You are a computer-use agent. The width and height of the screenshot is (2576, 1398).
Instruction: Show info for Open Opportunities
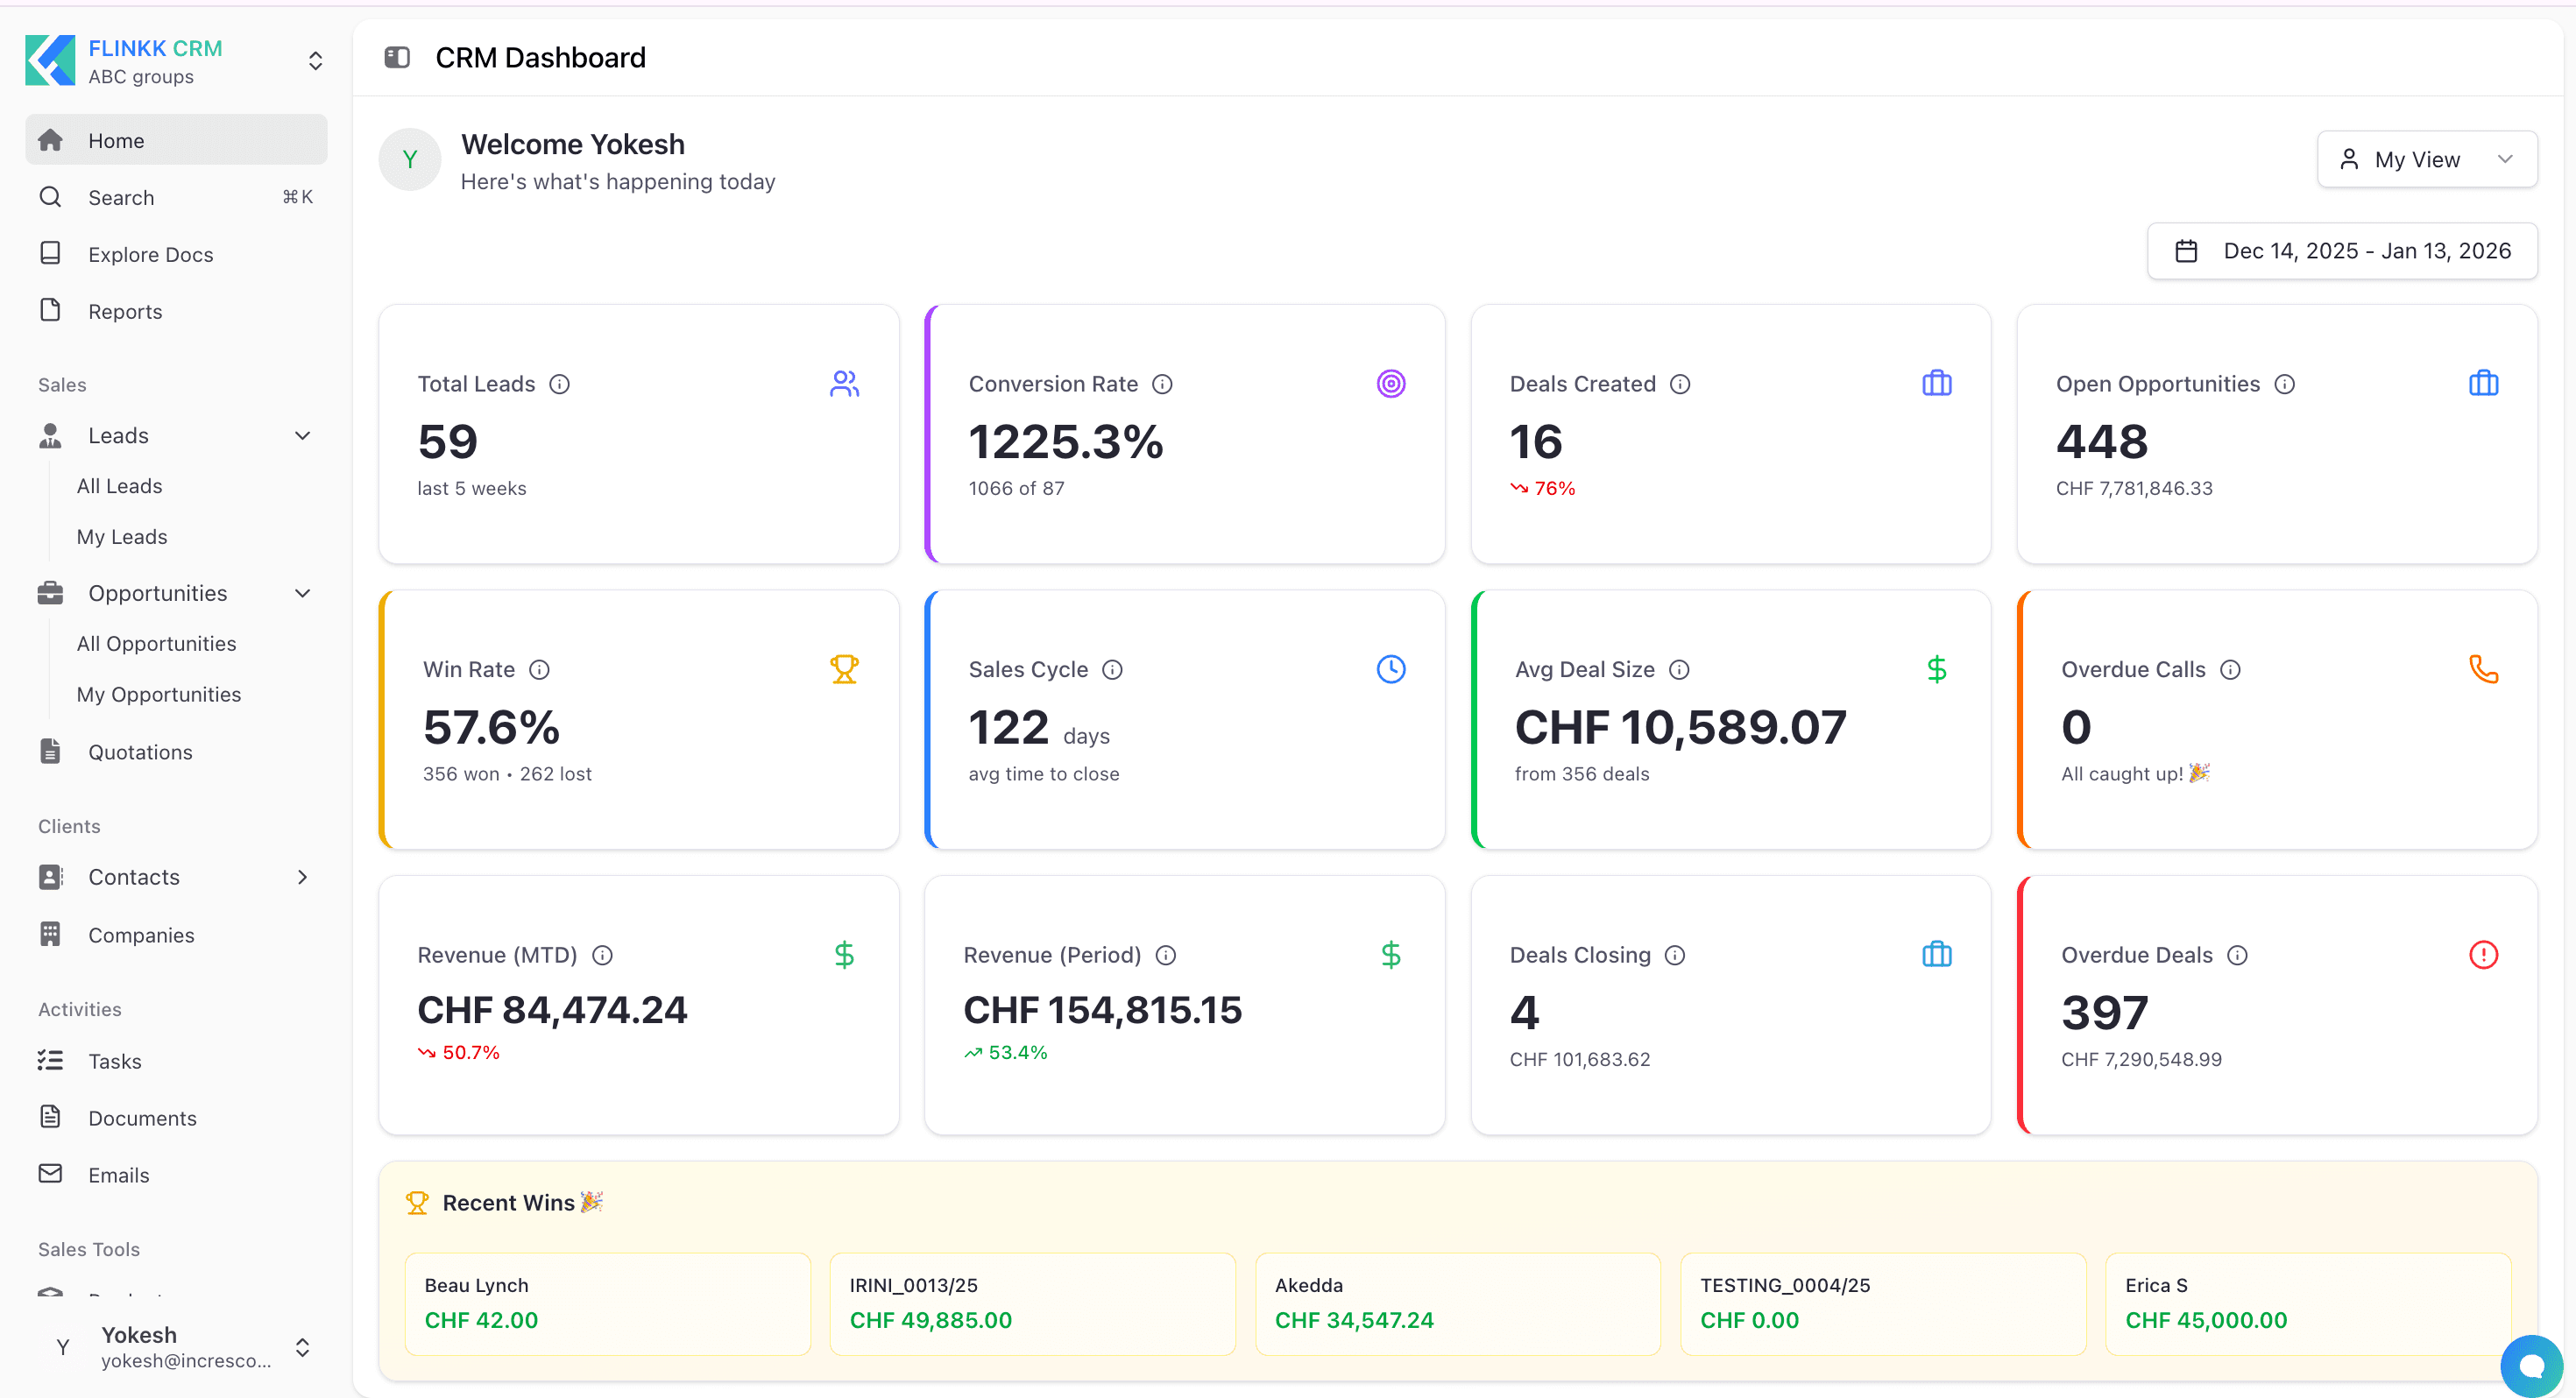click(2284, 384)
